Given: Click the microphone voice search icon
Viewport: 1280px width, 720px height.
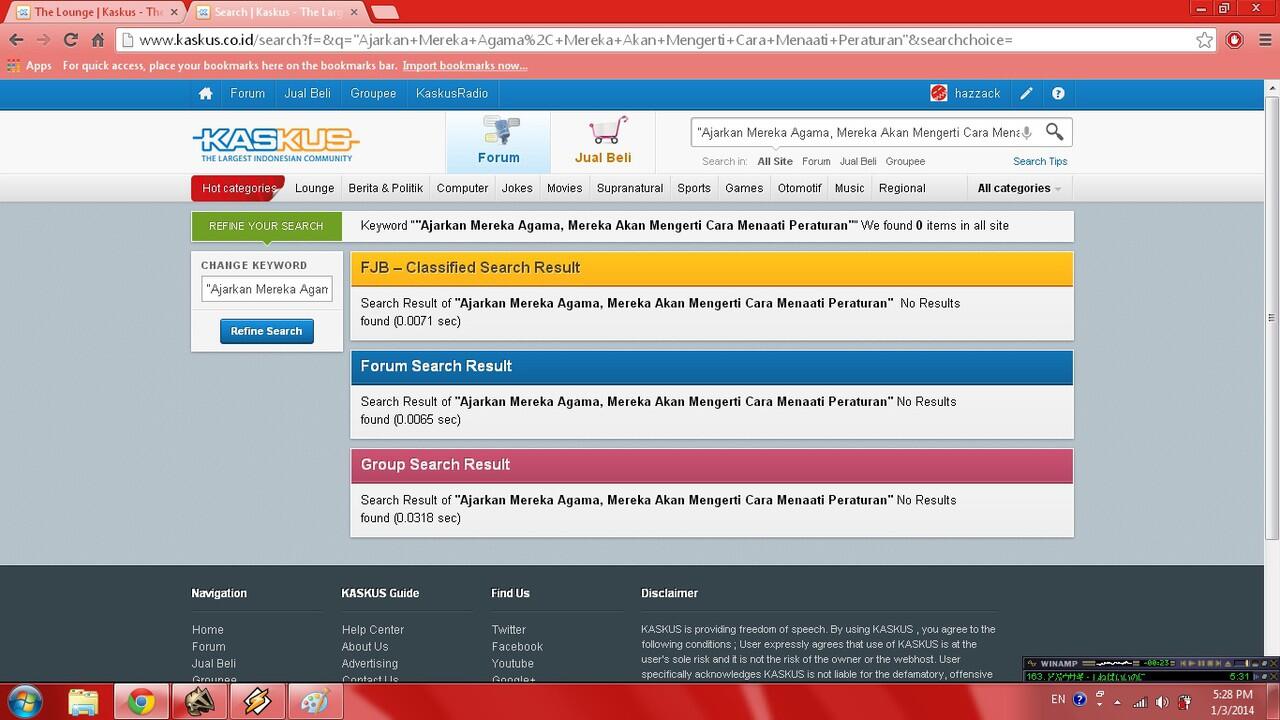Looking at the screenshot, I should pyautogui.click(x=1026, y=132).
